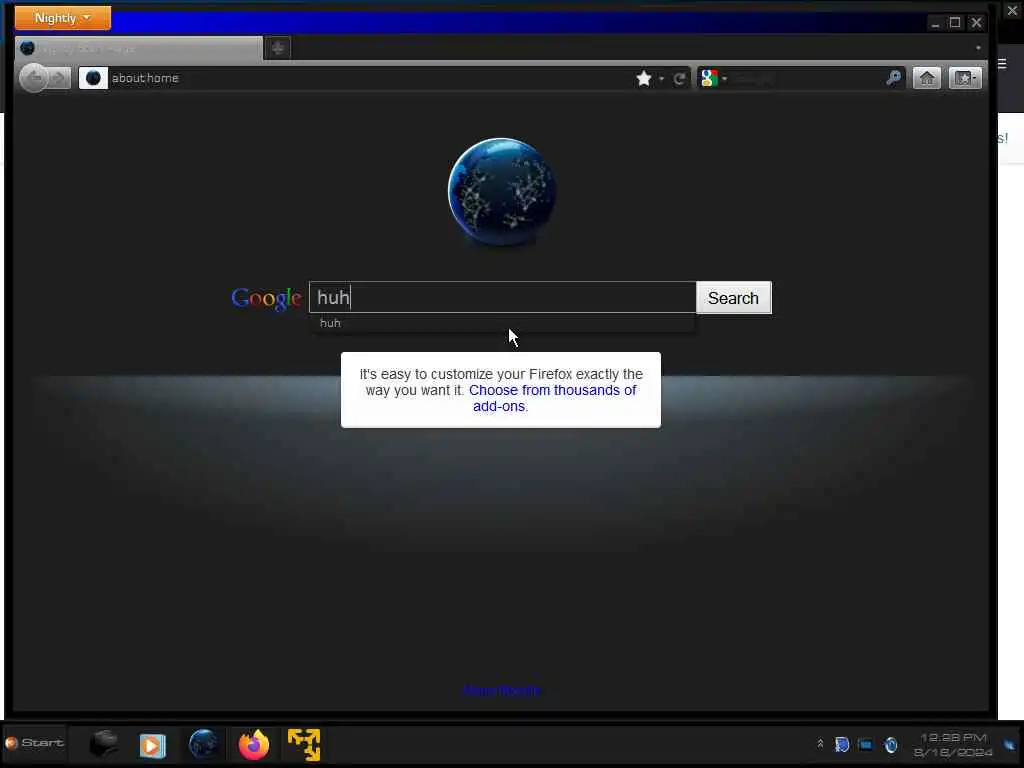Click into the Google search field containing huh
The width and height of the screenshot is (1024, 768).
tap(502, 298)
